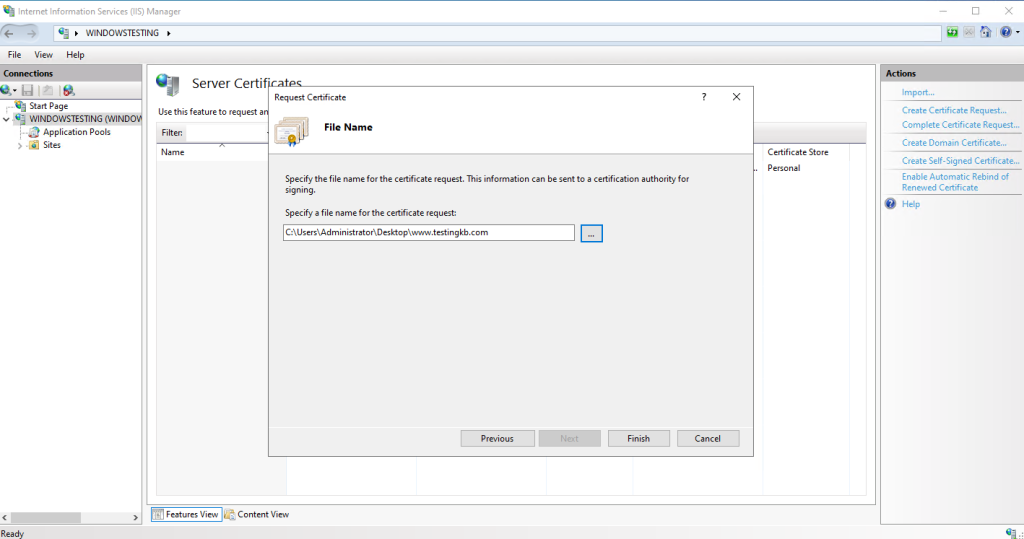Open Help via the blue question icon
Screen dimensions: 1024x539
(x=1003, y=33)
